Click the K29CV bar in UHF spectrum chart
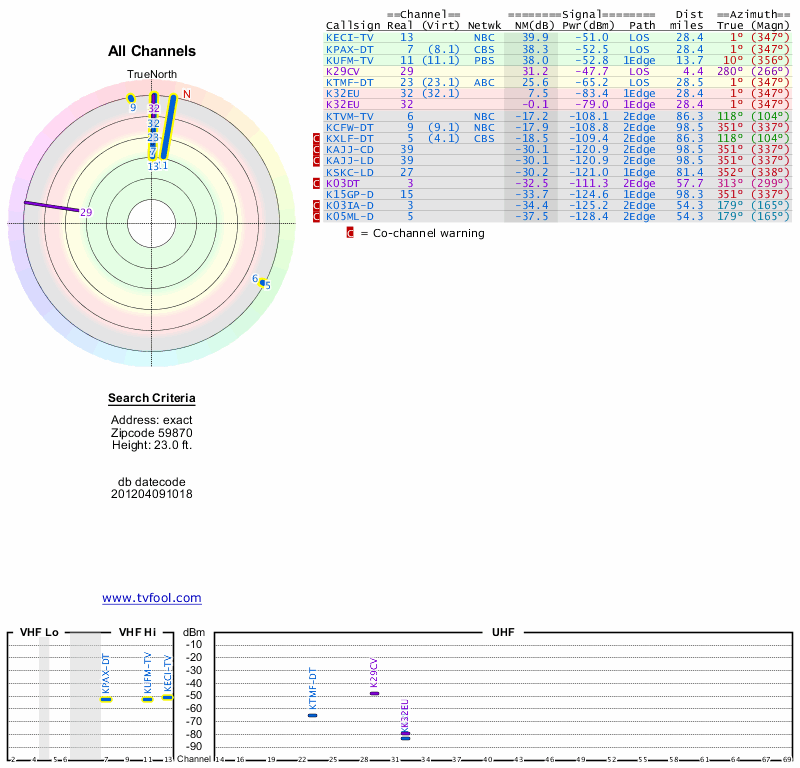The image size is (800, 768). (374, 693)
